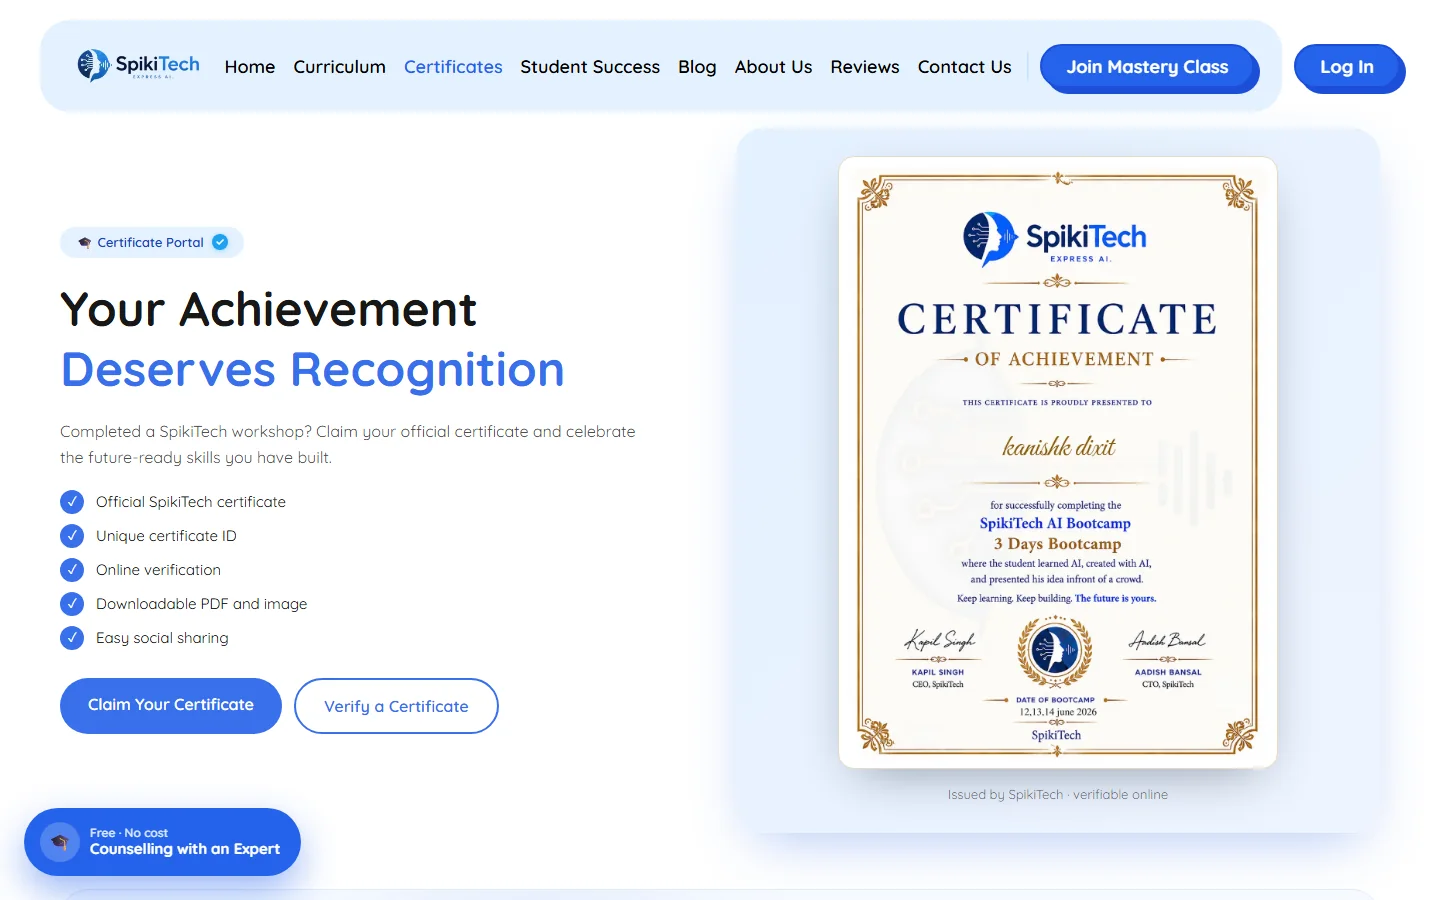Viewport: 1440px width, 900px height.
Task: Click the Aadish Bansal signature on the certificate
Action: click(x=1167, y=640)
